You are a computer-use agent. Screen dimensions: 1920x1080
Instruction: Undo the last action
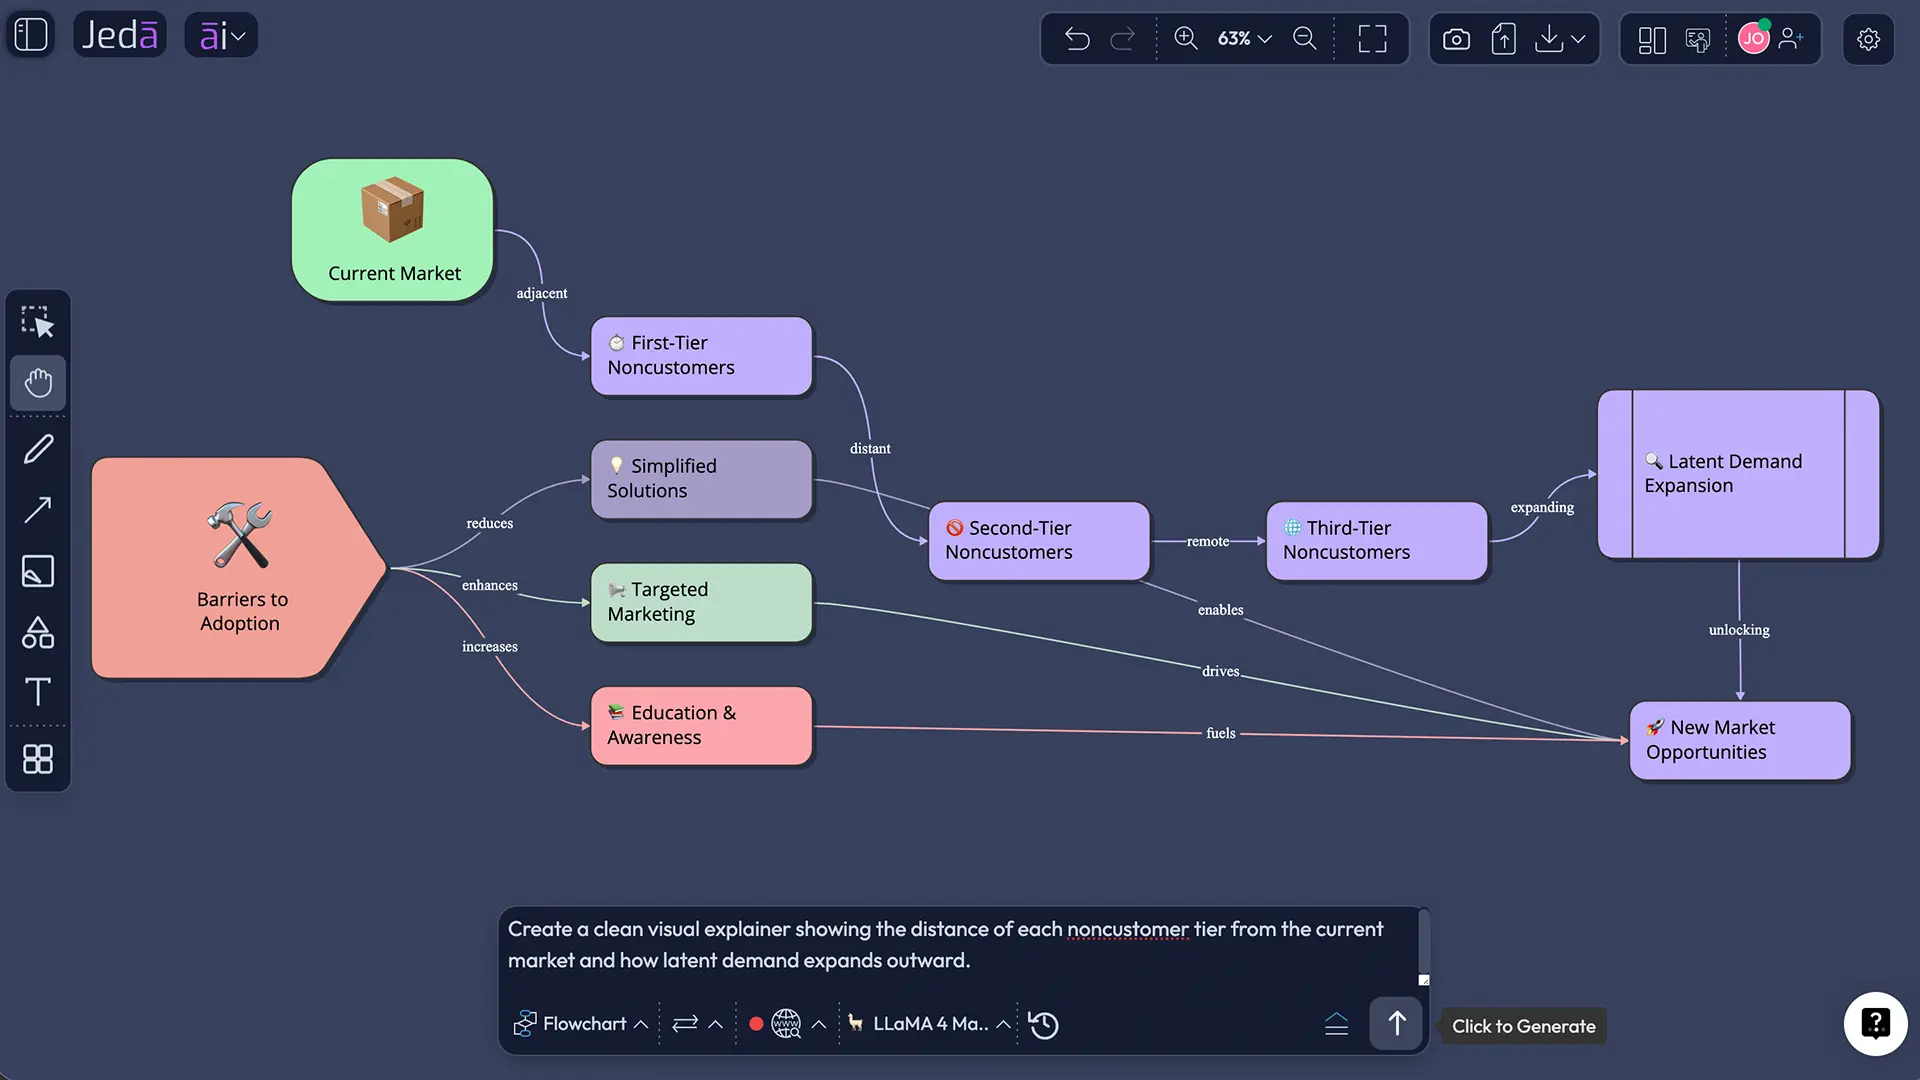(1077, 39)
